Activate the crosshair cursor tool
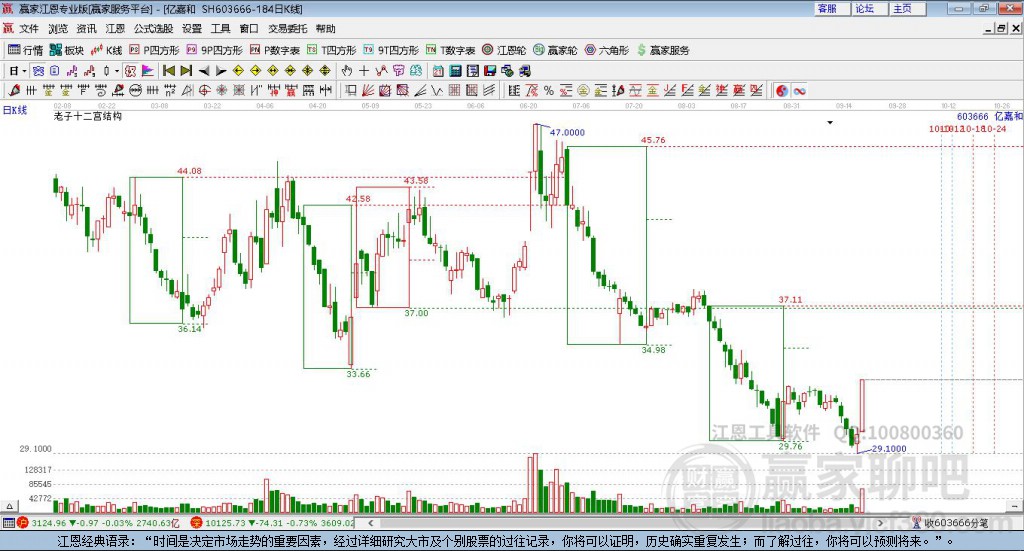 tap(364, 71)
